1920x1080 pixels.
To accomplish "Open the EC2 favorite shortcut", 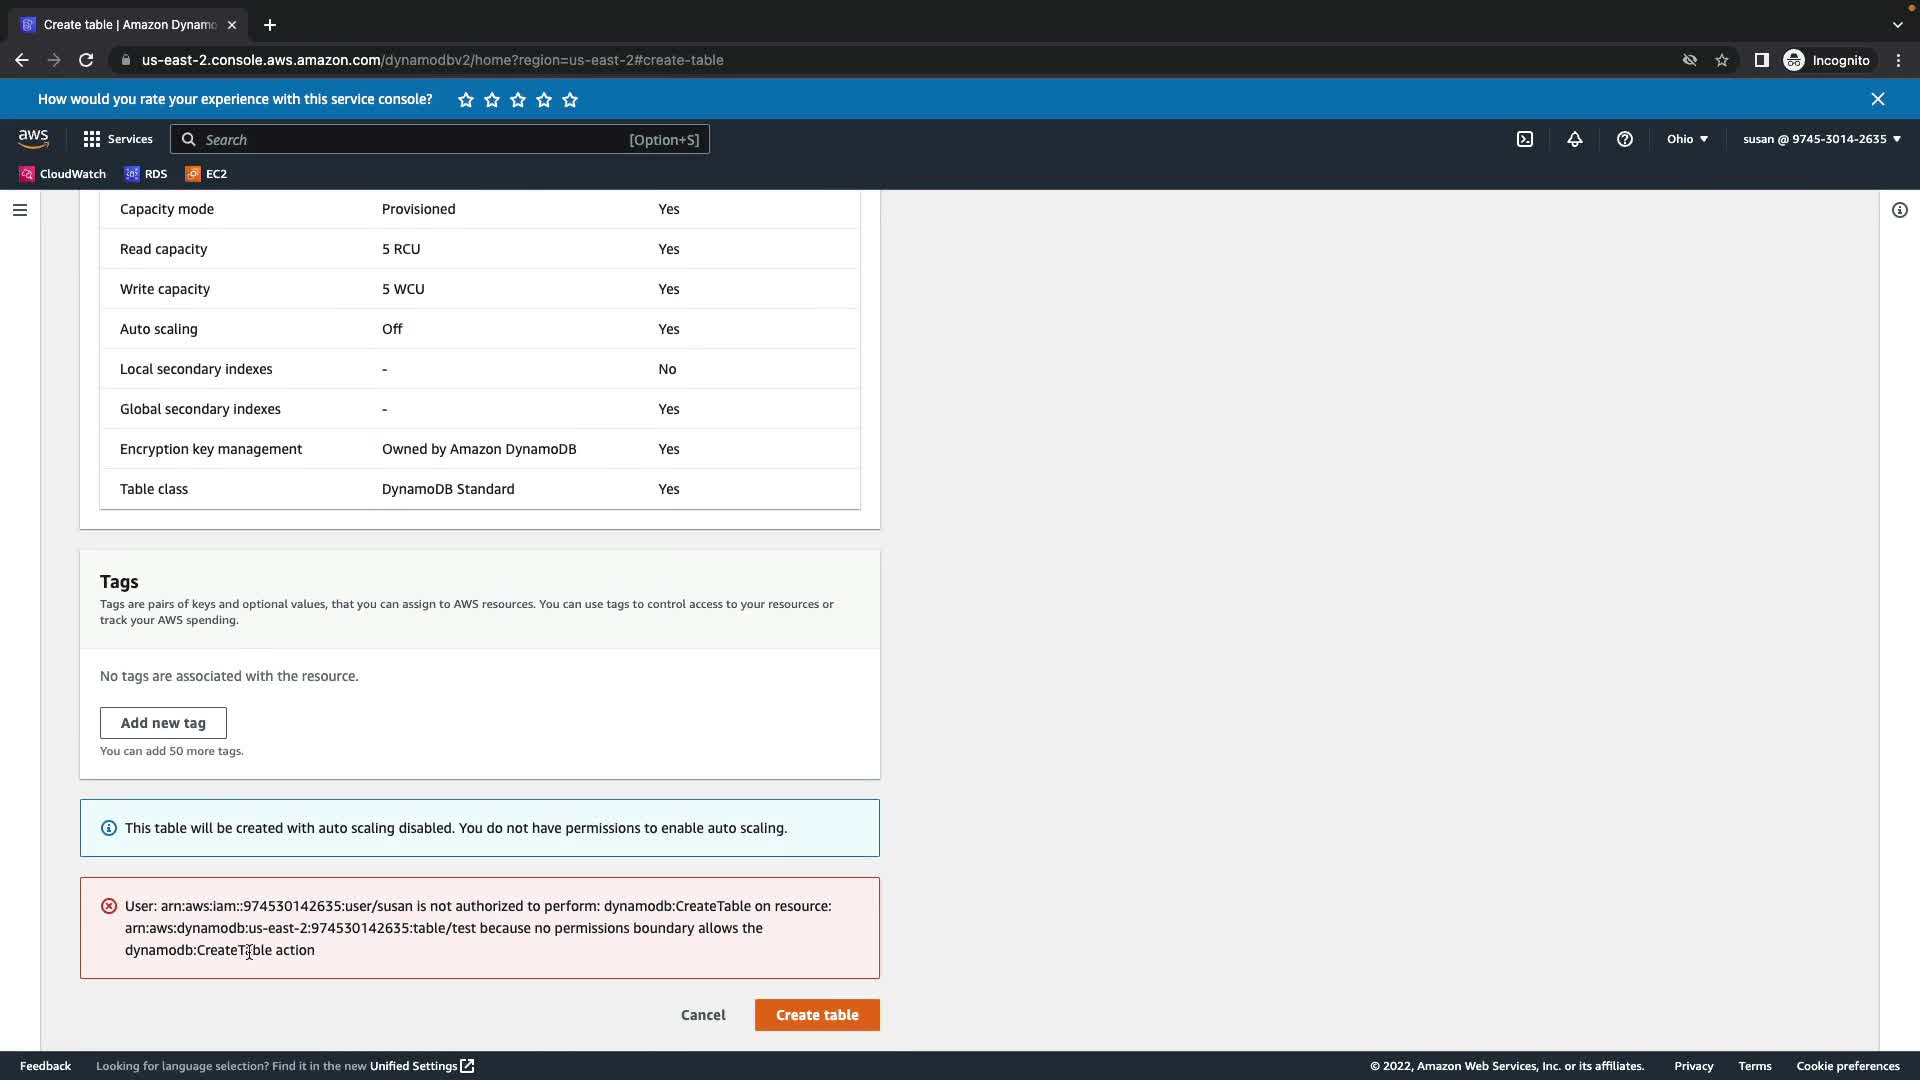I will [206, 174].
